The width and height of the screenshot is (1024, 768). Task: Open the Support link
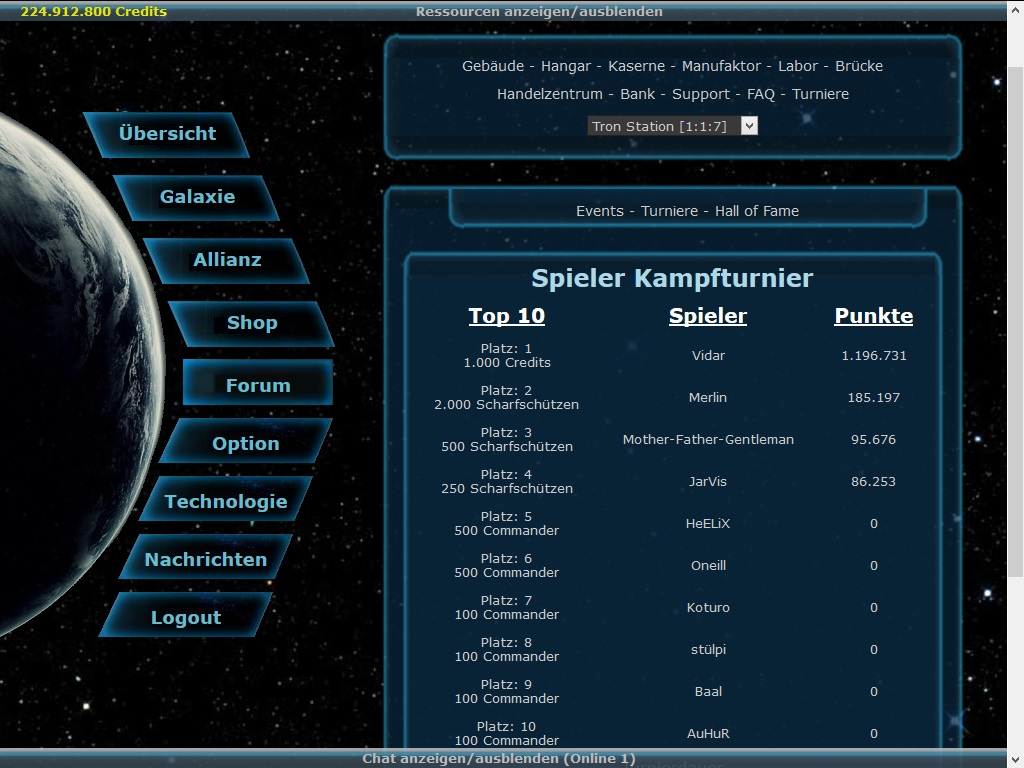[701, 94]
